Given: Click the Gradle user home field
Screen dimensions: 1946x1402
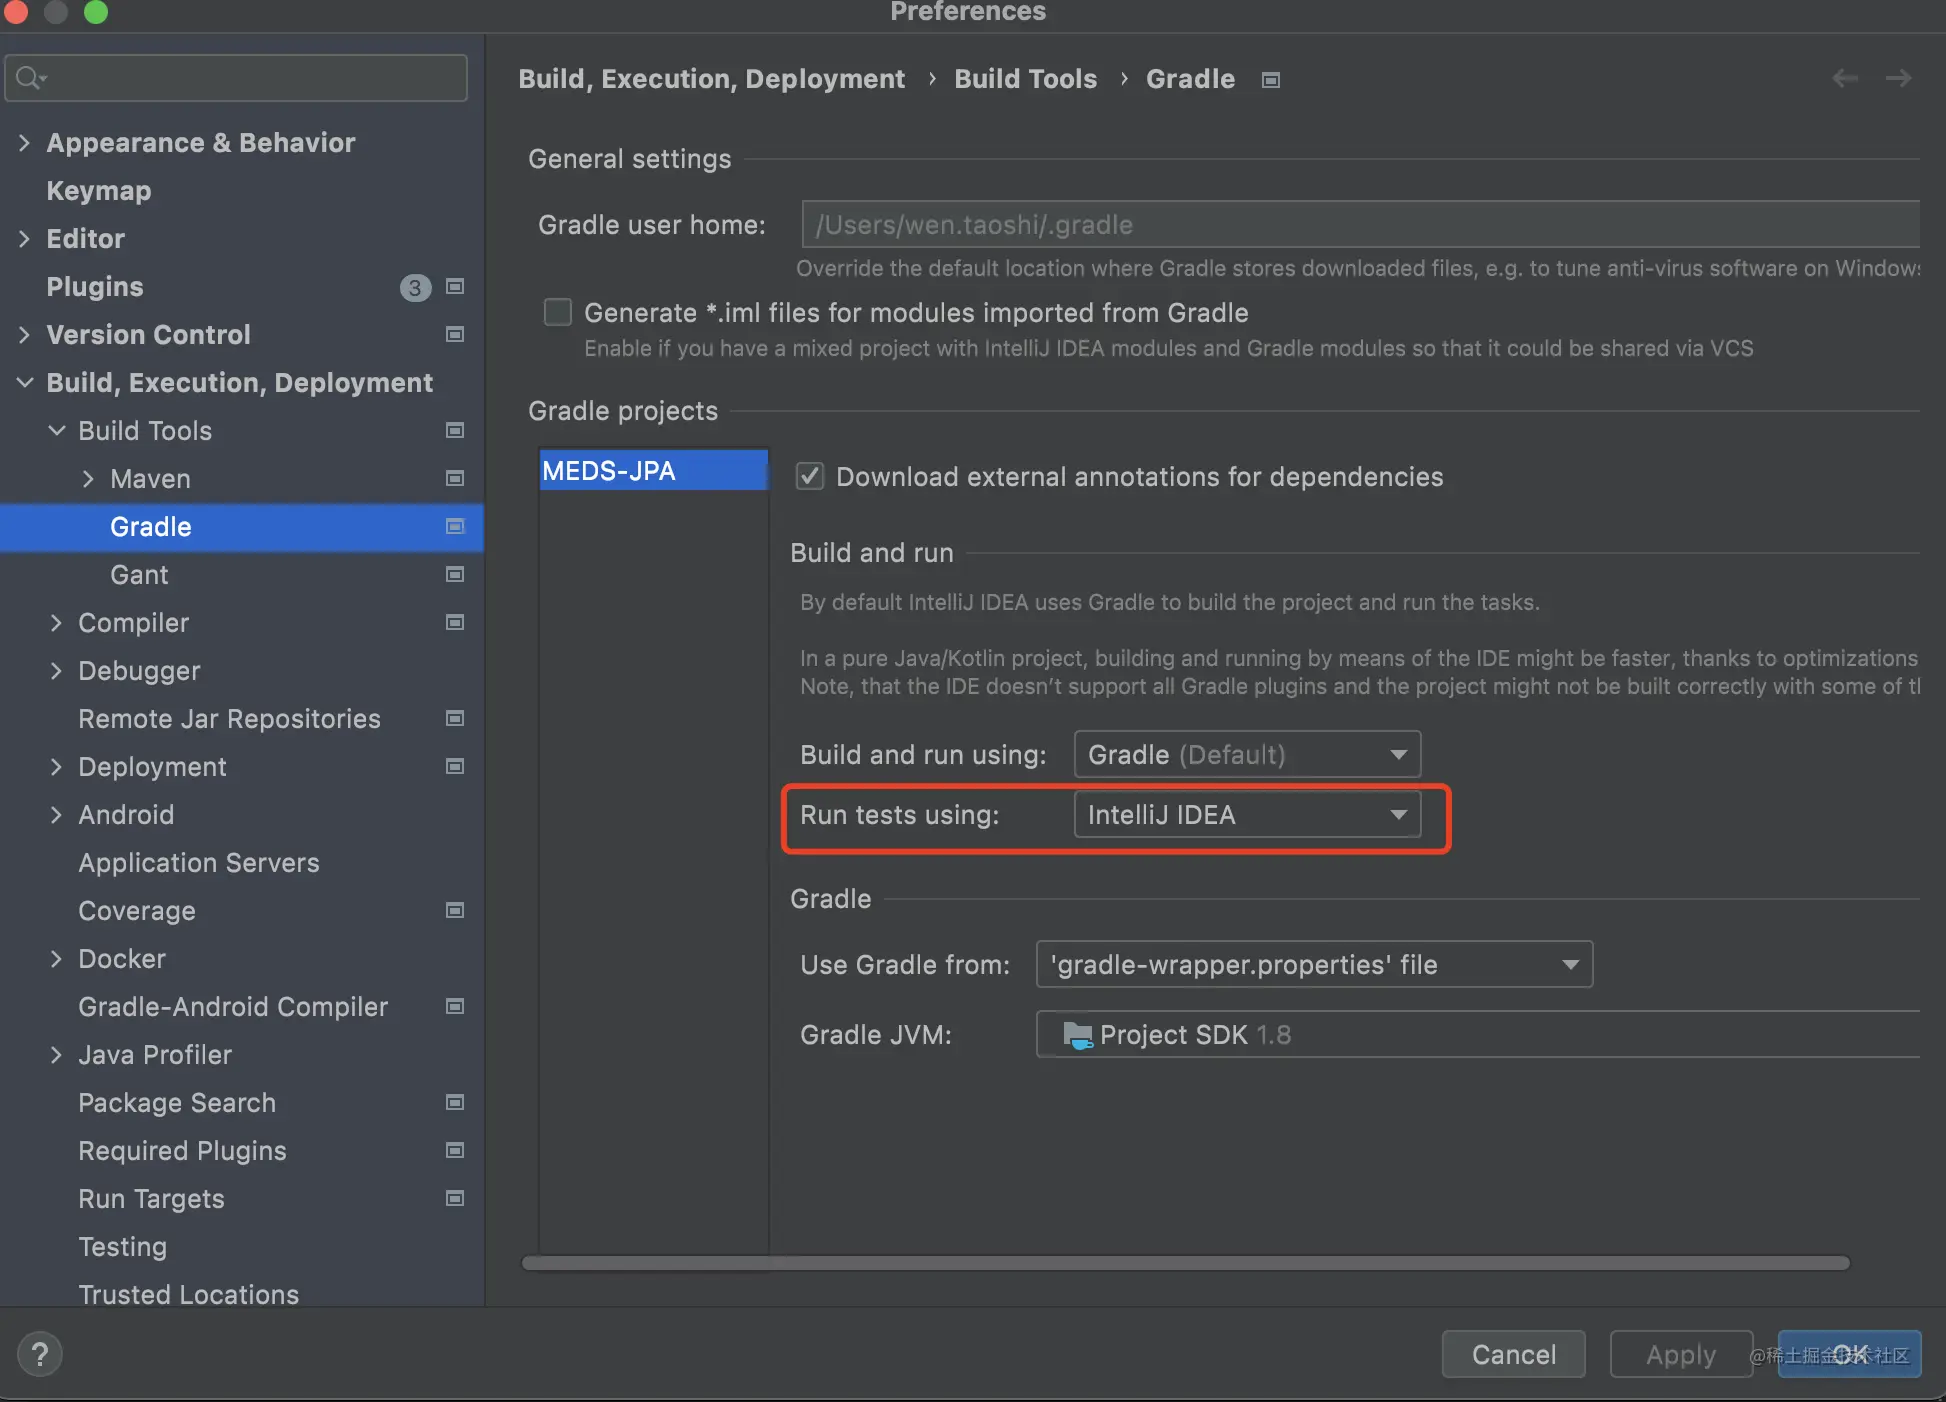Looking at the screenshot, I should click(1361, 225).
